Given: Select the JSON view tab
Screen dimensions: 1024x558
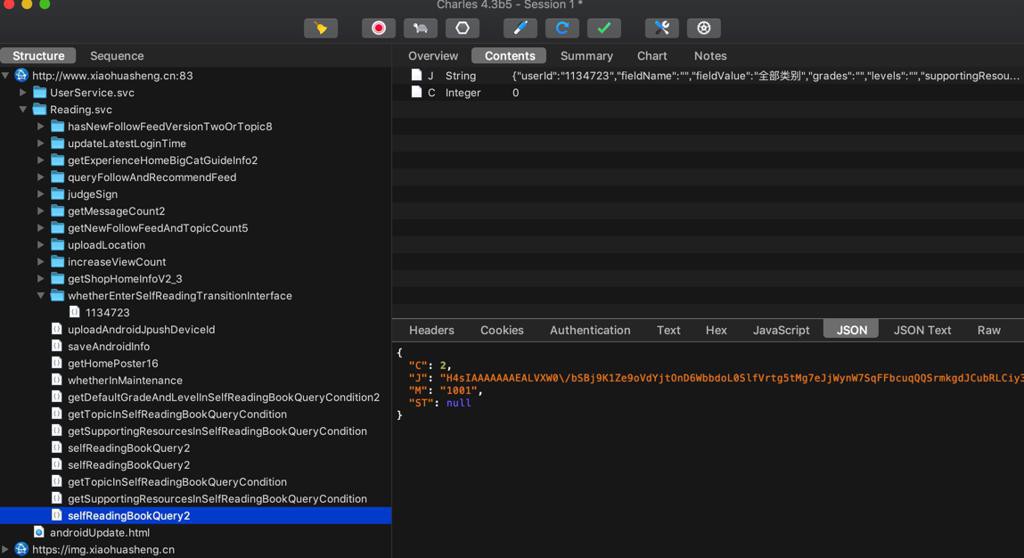Looking at the screenshot, I should click(852, 330).
